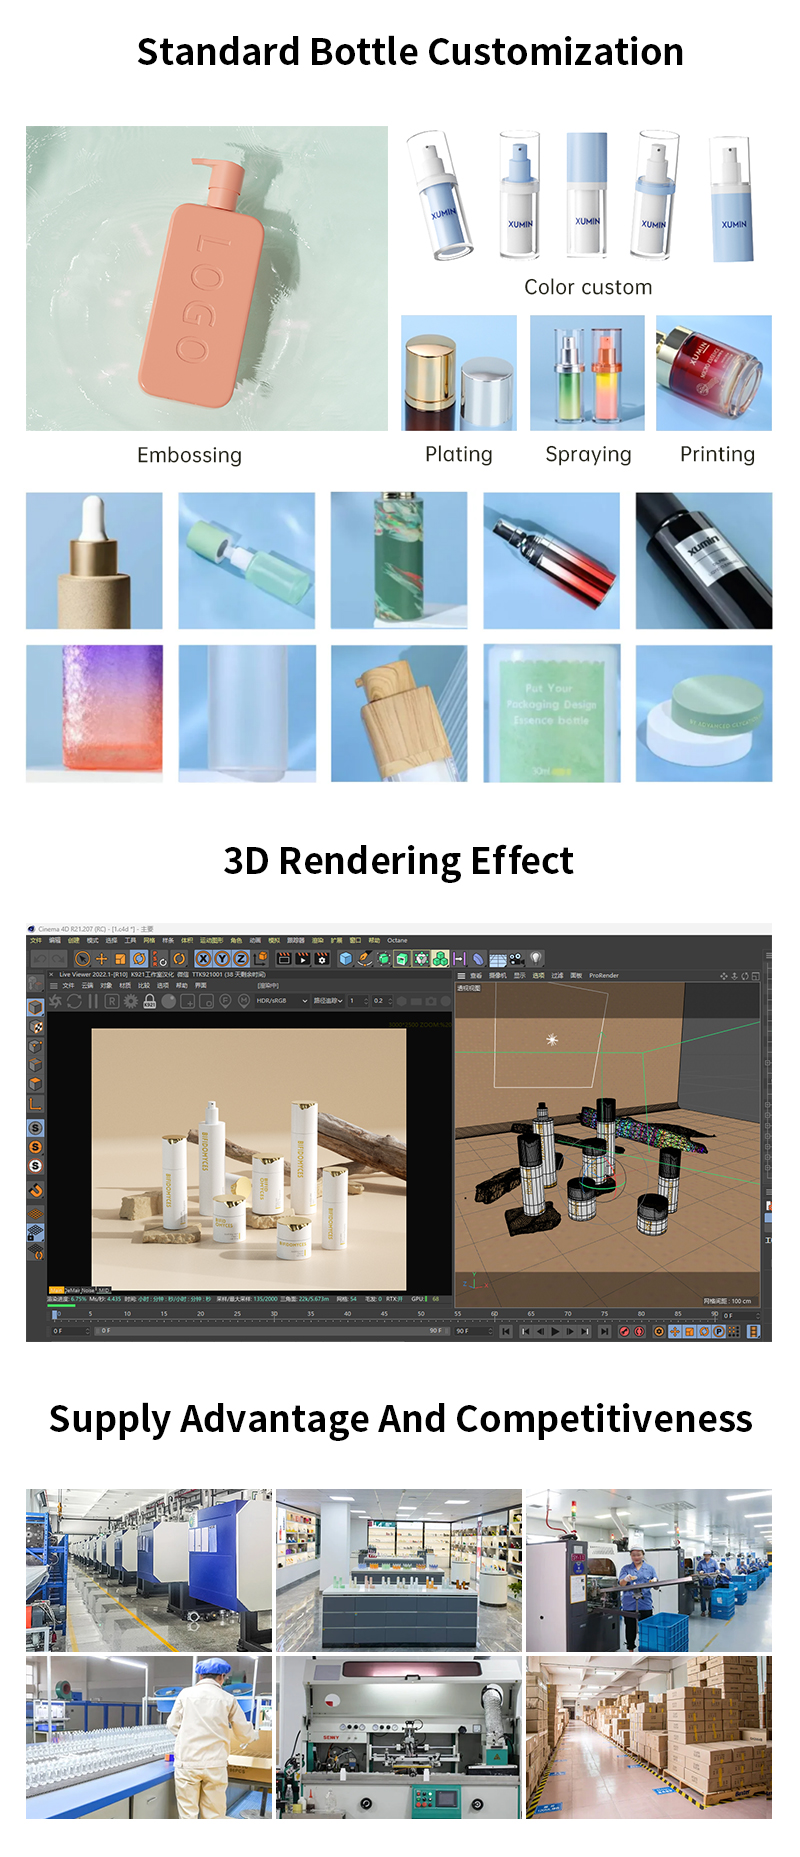The image size is (800, 1857).
Task: Select the Move tool
Action: coord(102,958)
